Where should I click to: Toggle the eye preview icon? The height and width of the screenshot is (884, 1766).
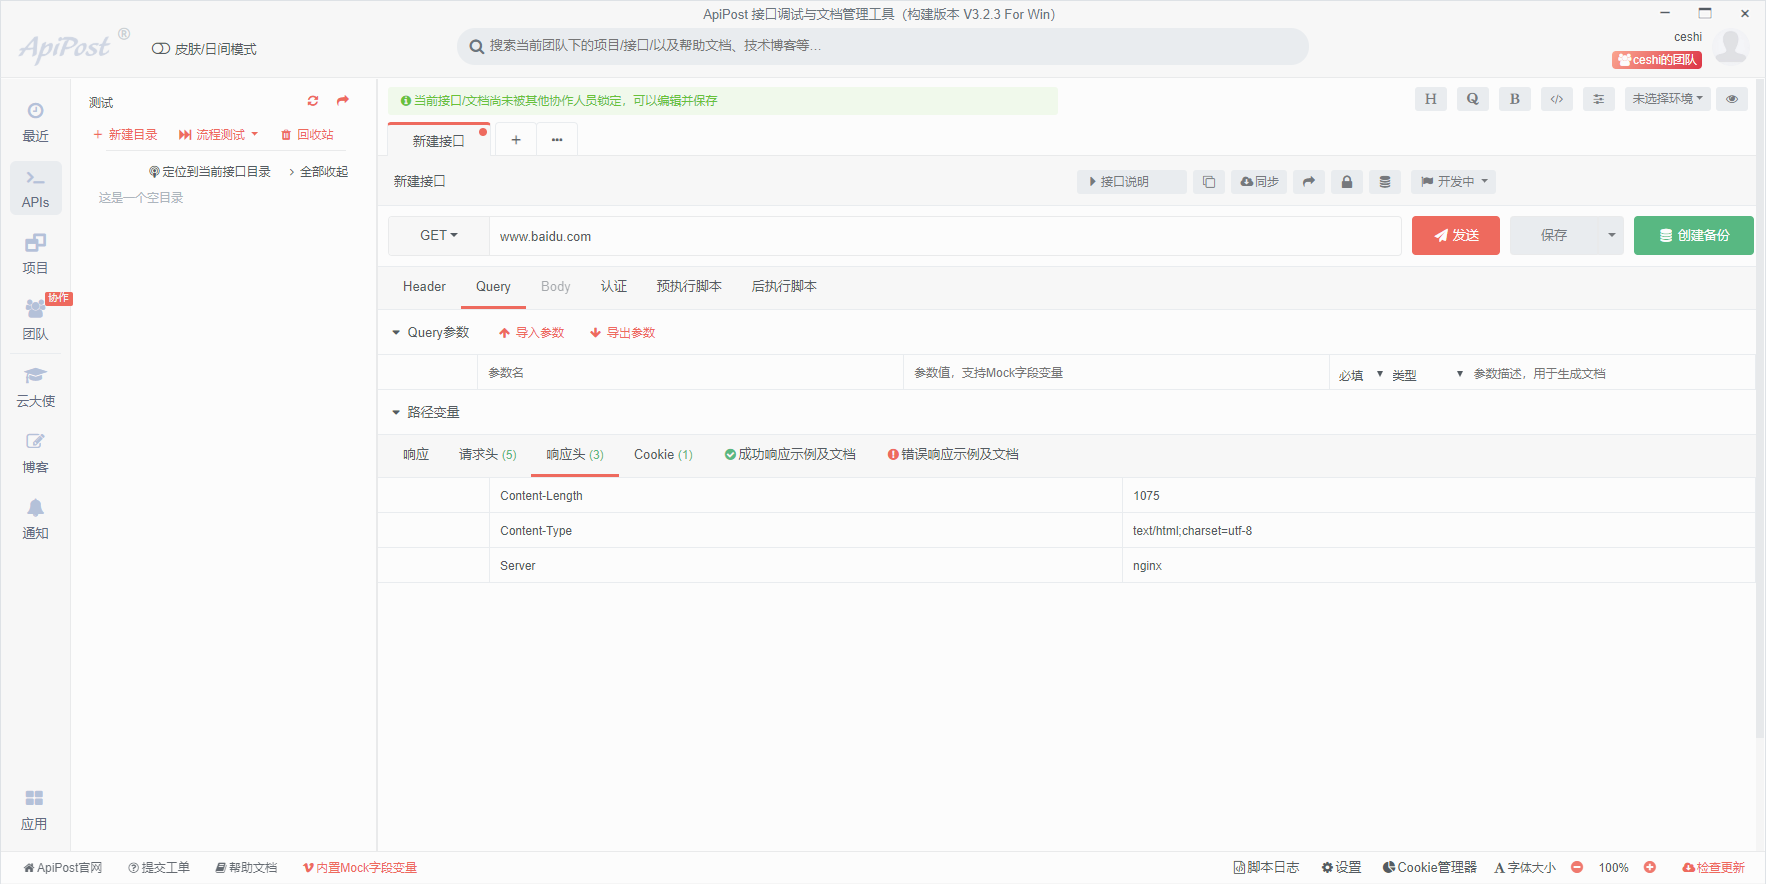[x=1732, y=99]
